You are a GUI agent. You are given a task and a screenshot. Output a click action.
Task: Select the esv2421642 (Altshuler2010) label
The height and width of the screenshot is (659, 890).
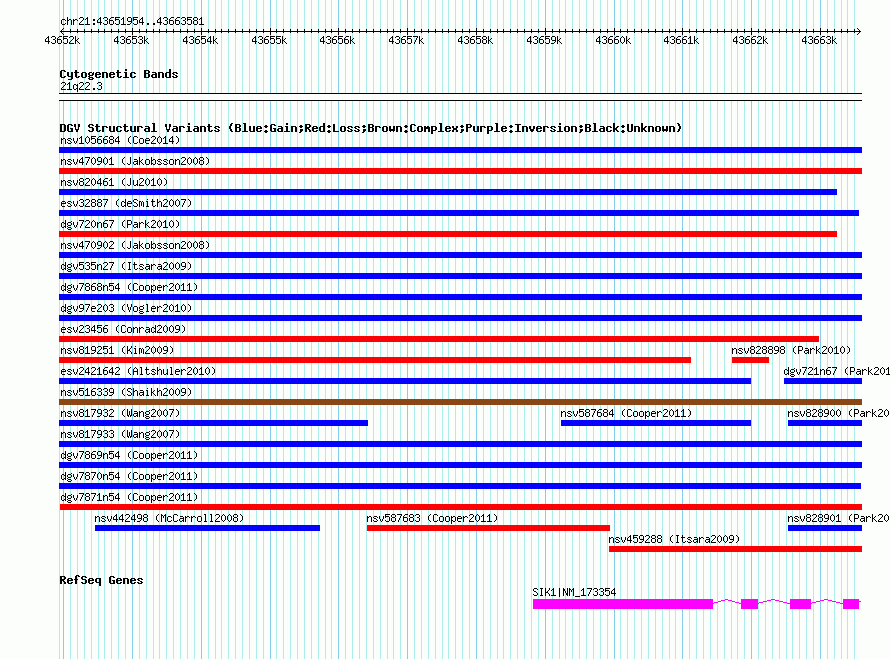pos(138,371)
